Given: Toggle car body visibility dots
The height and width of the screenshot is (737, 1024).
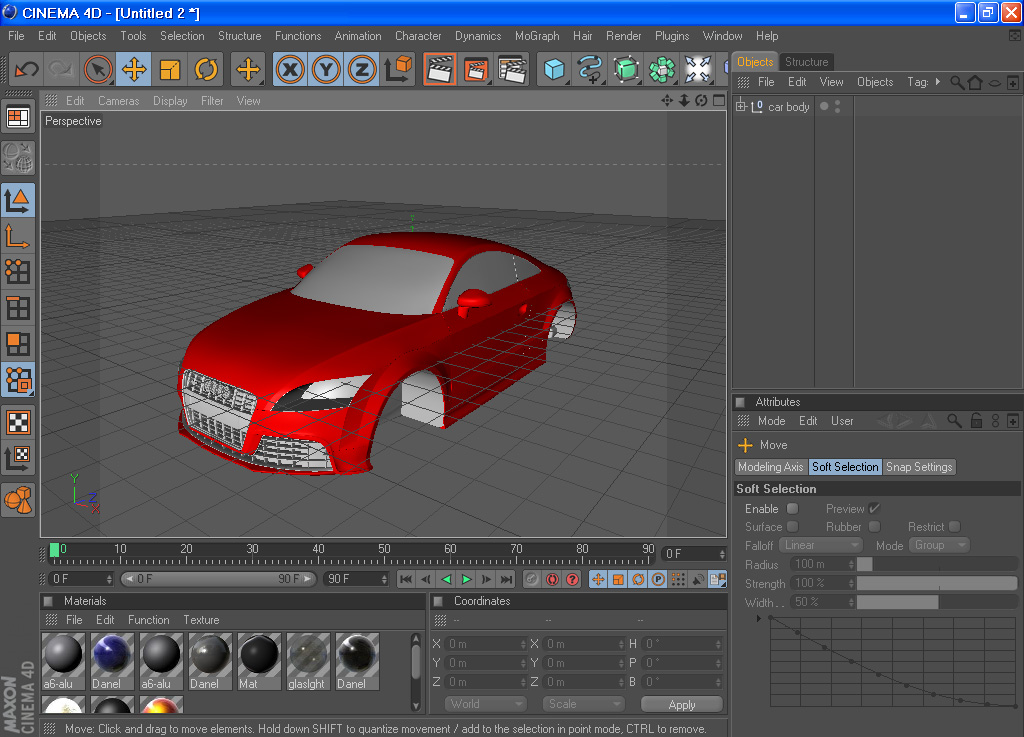Looking at the screenshot, I should pos(837,106).
